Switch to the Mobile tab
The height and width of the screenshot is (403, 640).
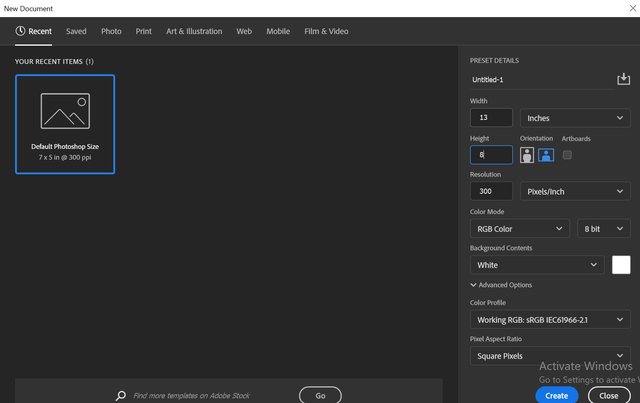coord(278,31)
